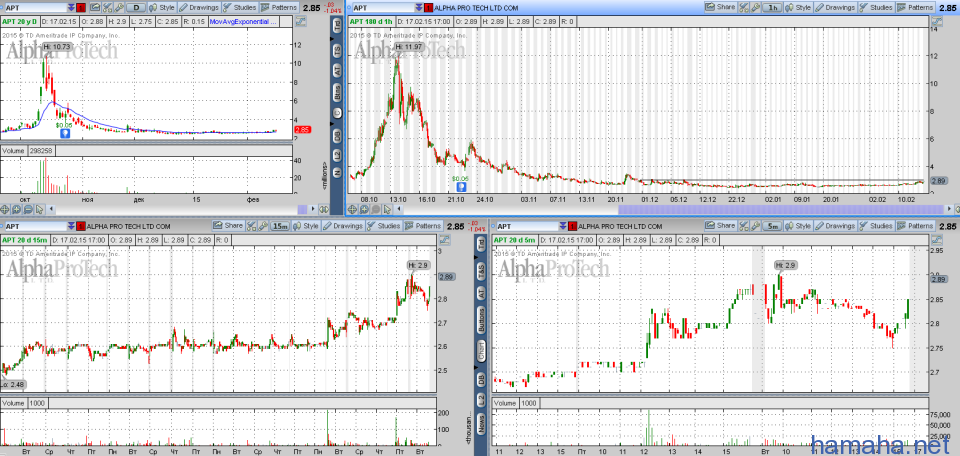Viewport: 960px width, 456px height.
Task: Open AT sidebar tab beside top-right chart
Action: pyautogui.click(x=337, y=70)
